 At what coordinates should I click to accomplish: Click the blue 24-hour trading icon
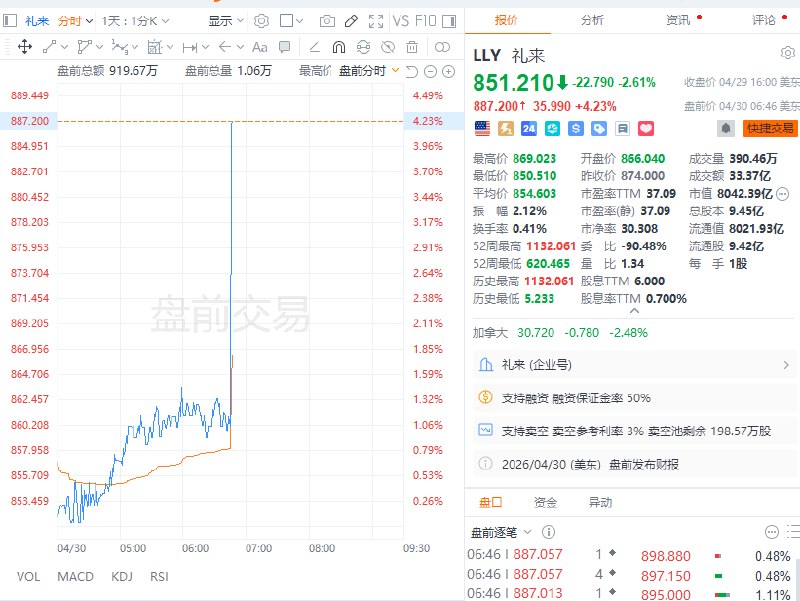coord(529,128)
